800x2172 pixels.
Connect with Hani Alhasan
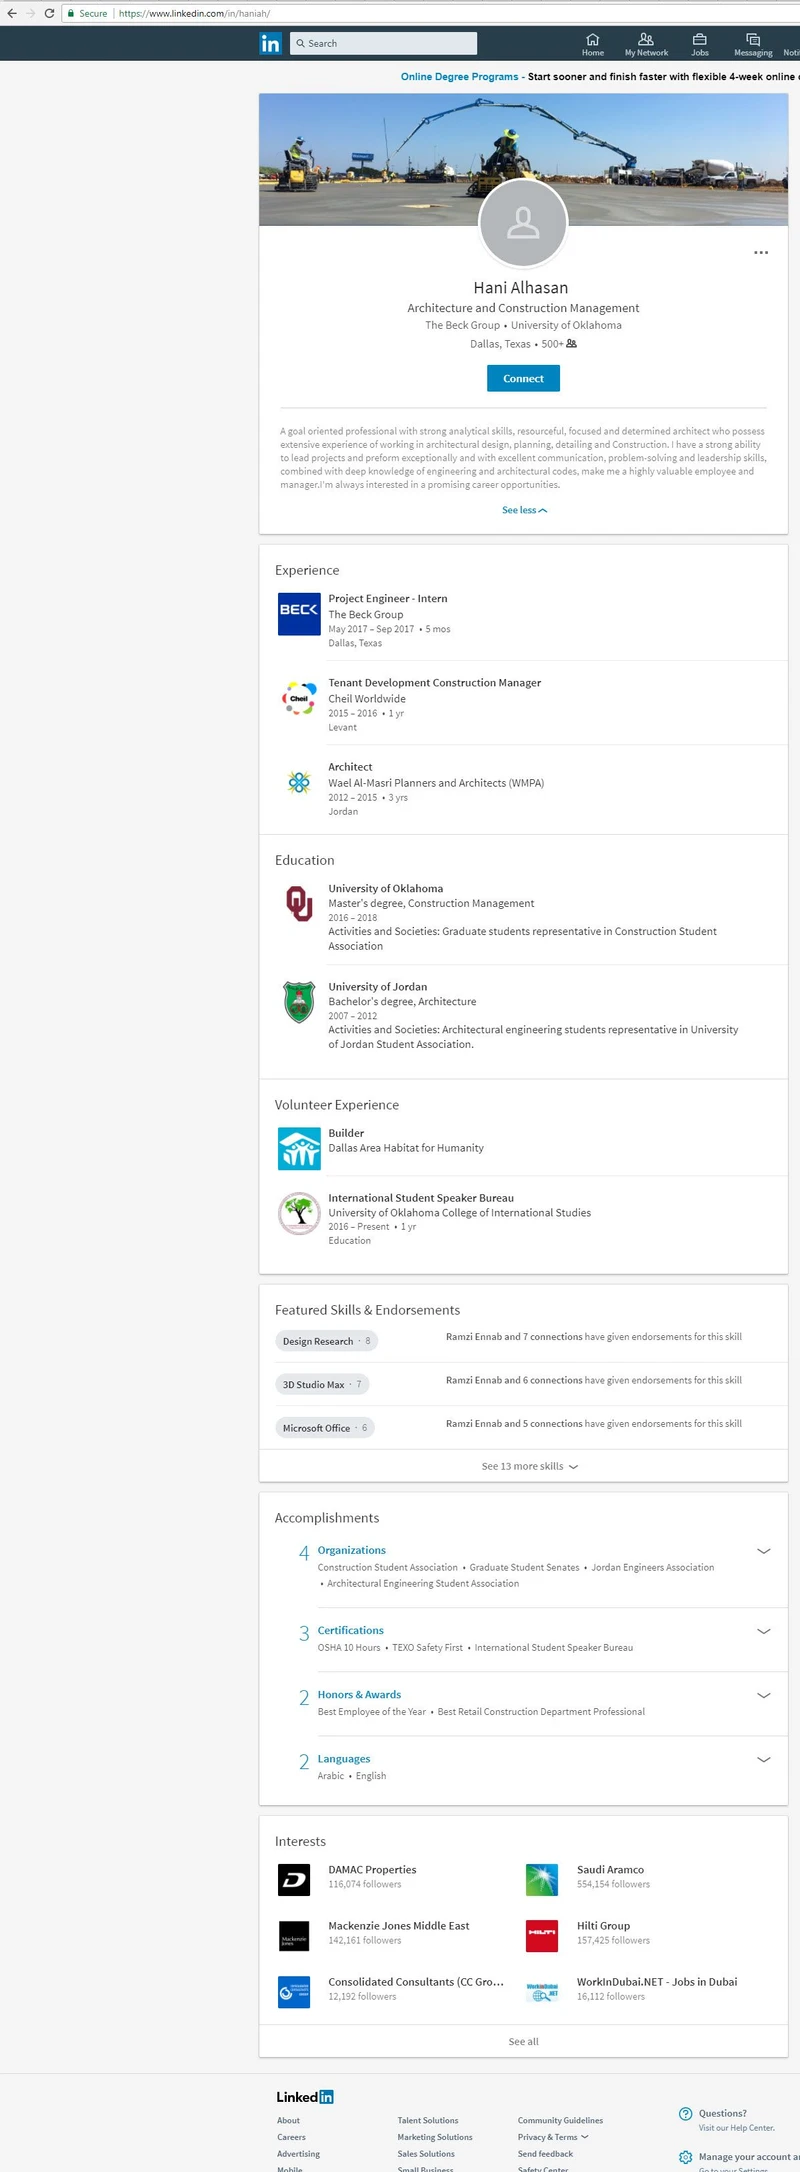[x=523, y=378]
